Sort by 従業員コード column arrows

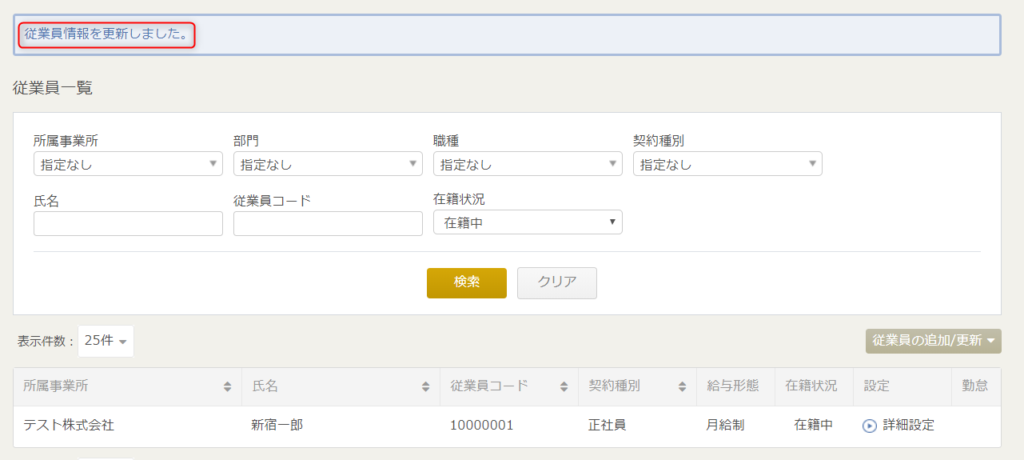(564, 387)
